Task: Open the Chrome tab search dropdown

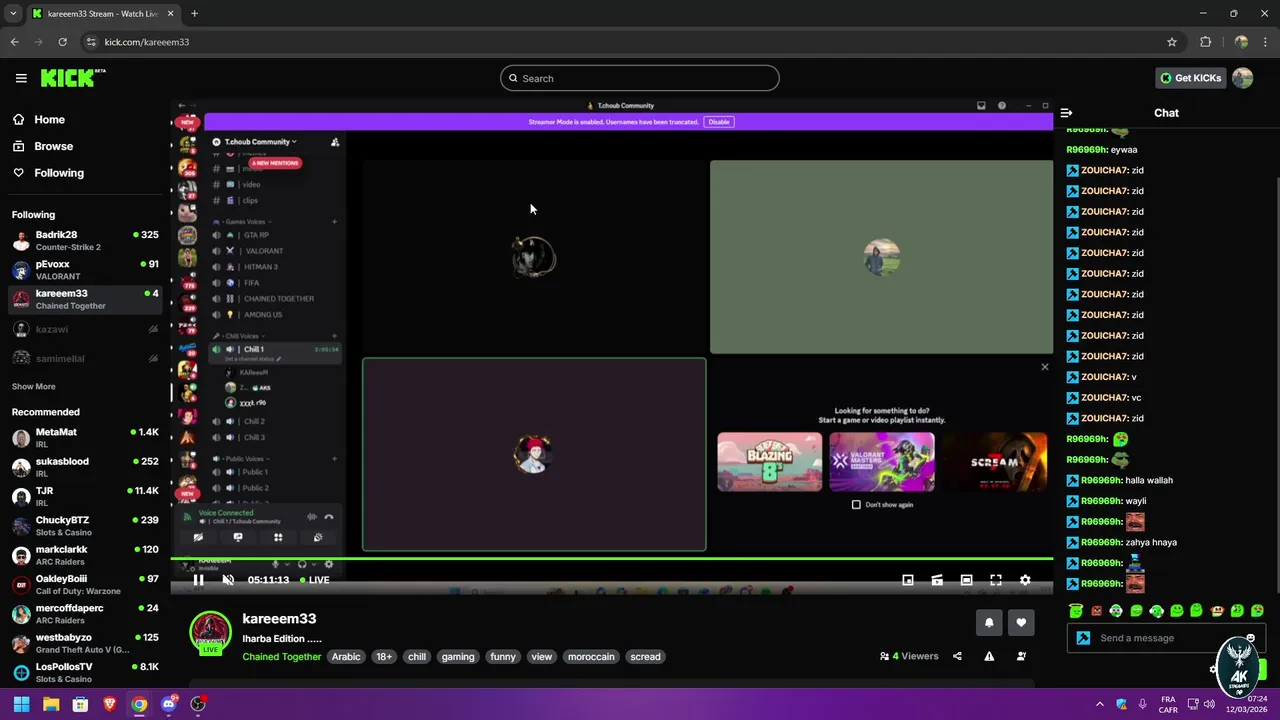Action: [13, 14]
